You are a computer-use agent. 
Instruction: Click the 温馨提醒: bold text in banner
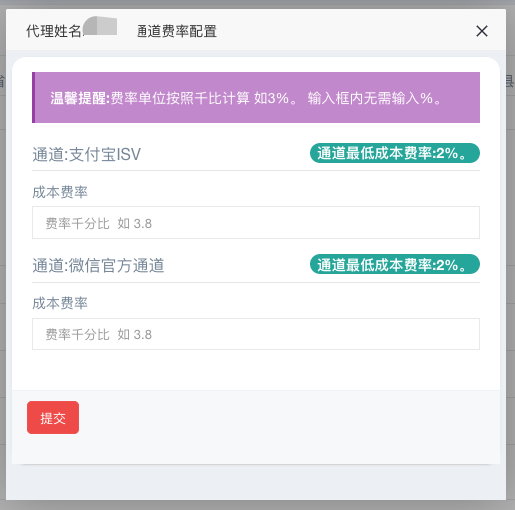click(80, 98)
